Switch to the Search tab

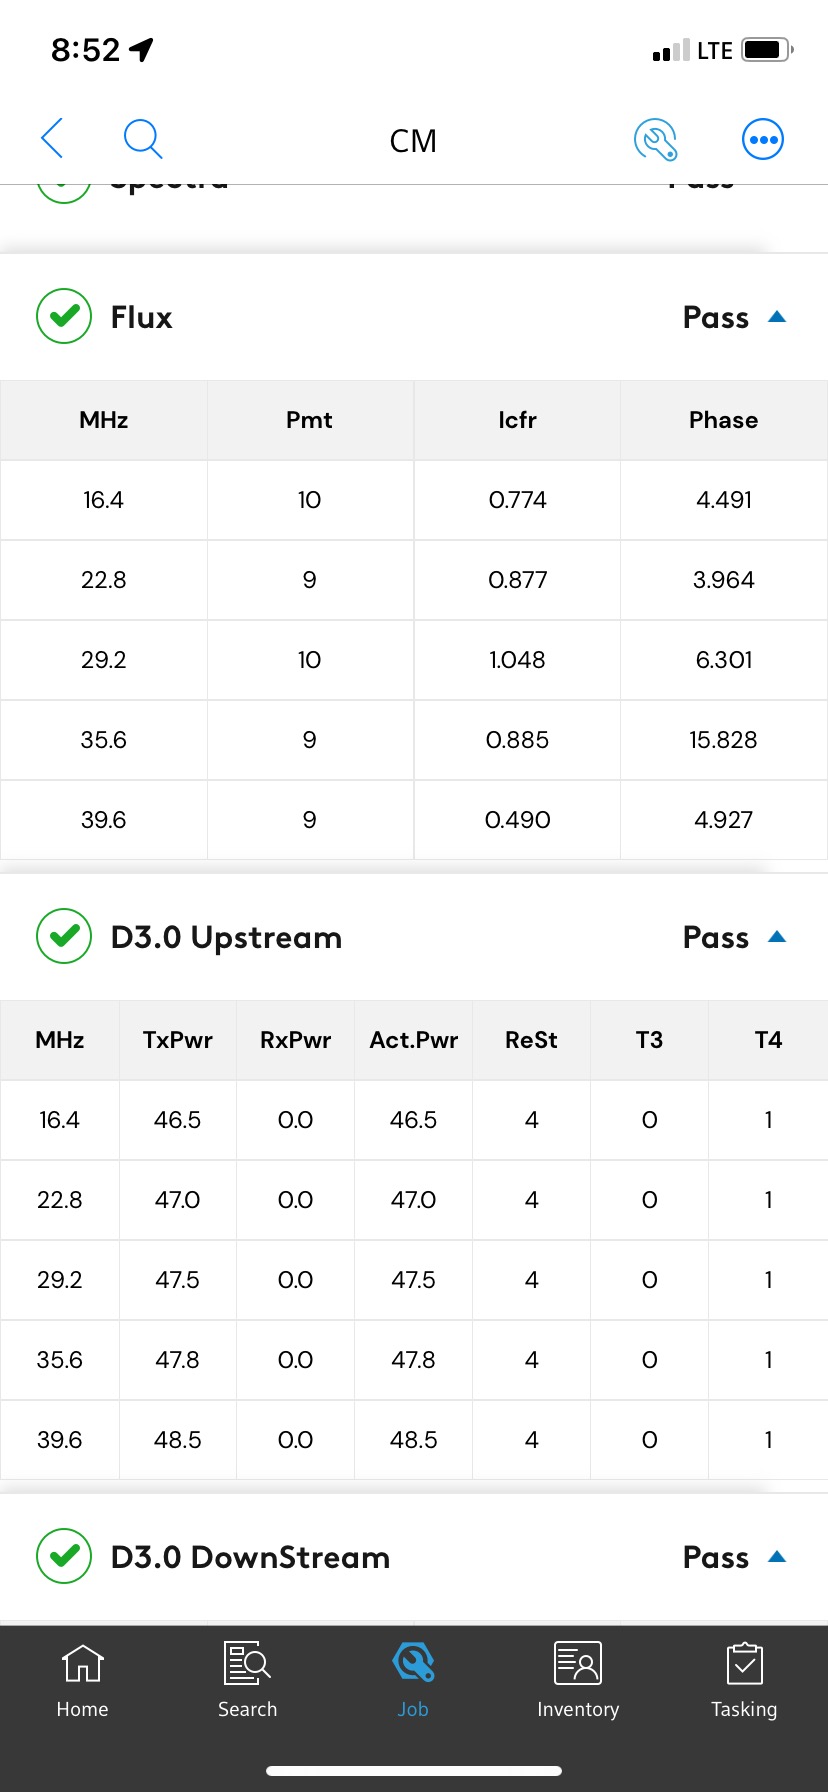click(x=247, y=1662)
